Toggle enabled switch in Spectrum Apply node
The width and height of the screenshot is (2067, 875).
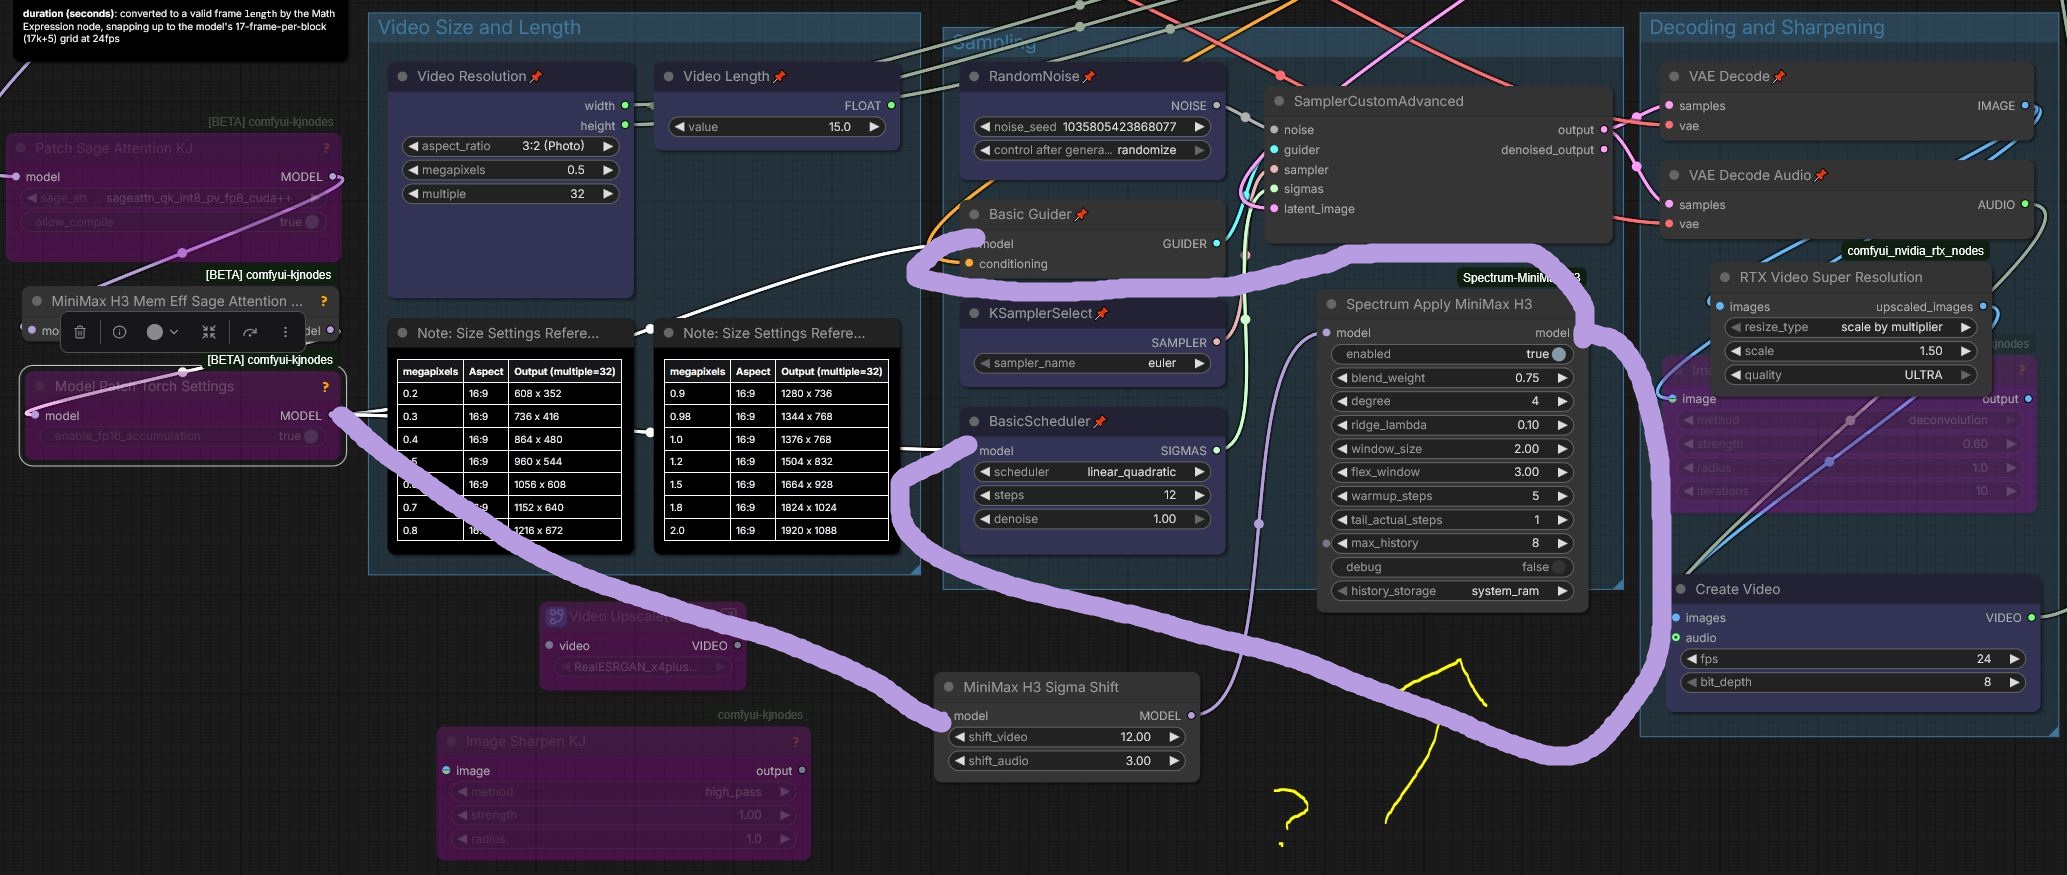tap(1558, 354)
